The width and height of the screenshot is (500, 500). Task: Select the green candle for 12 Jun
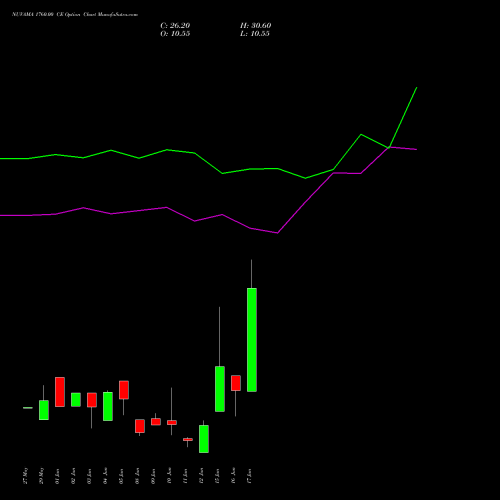click(x=204, y=439)
